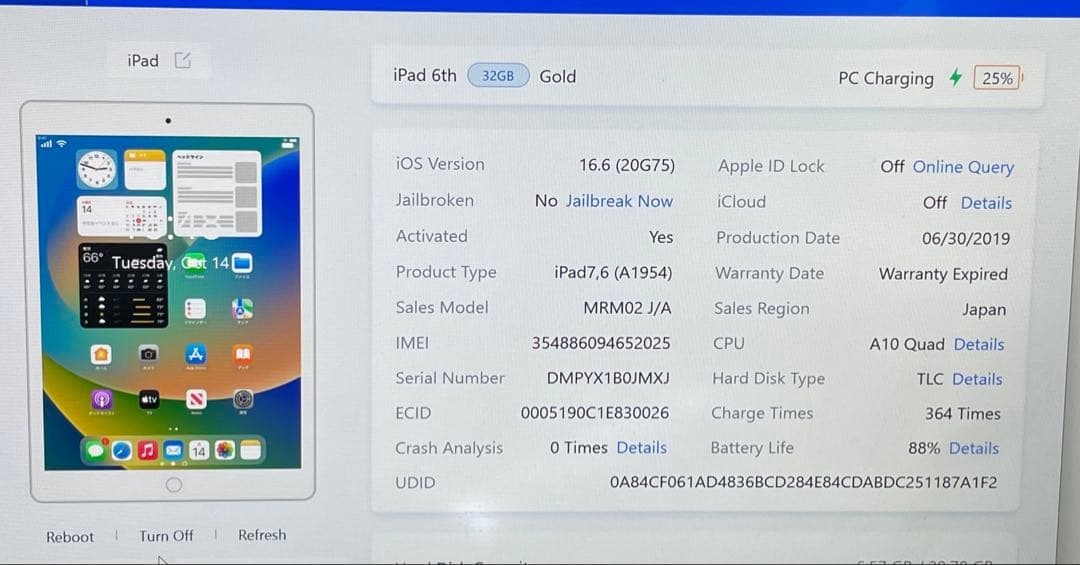Click the Mail icon in preview dock
This screenshot has width=1080, height=565.
(x=174, y=451)
